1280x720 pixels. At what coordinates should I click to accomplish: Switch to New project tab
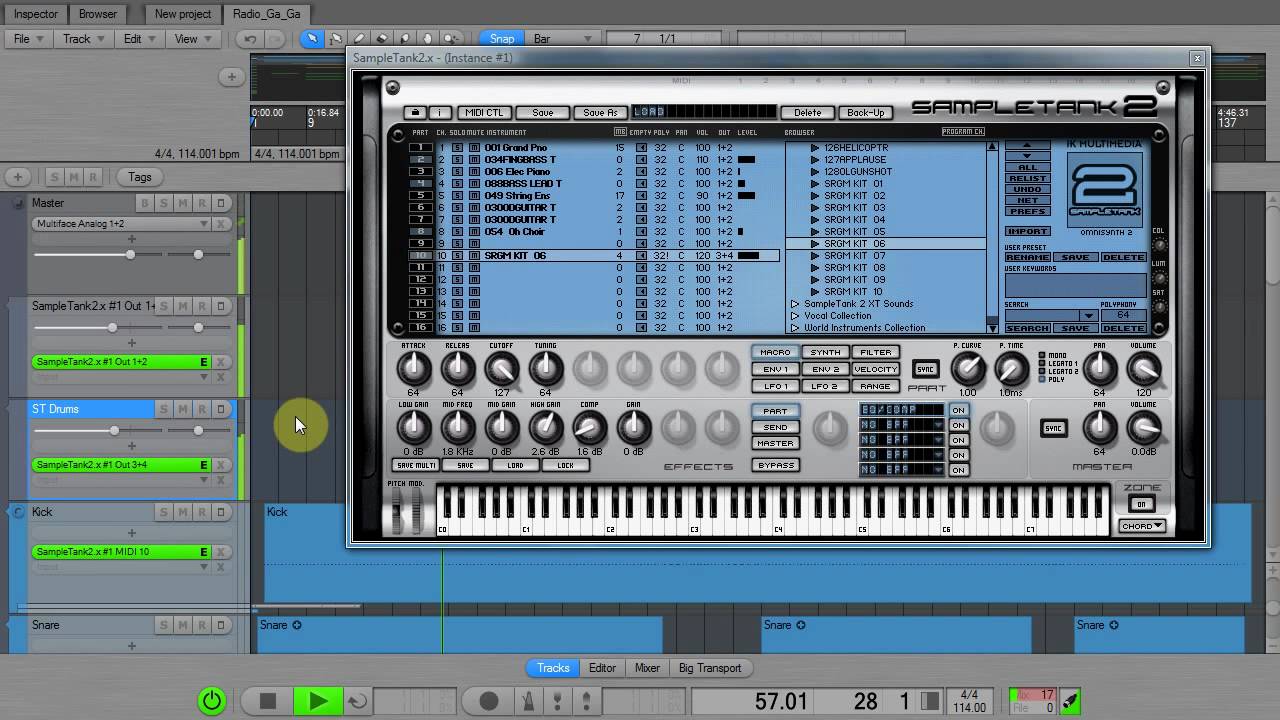183,14
